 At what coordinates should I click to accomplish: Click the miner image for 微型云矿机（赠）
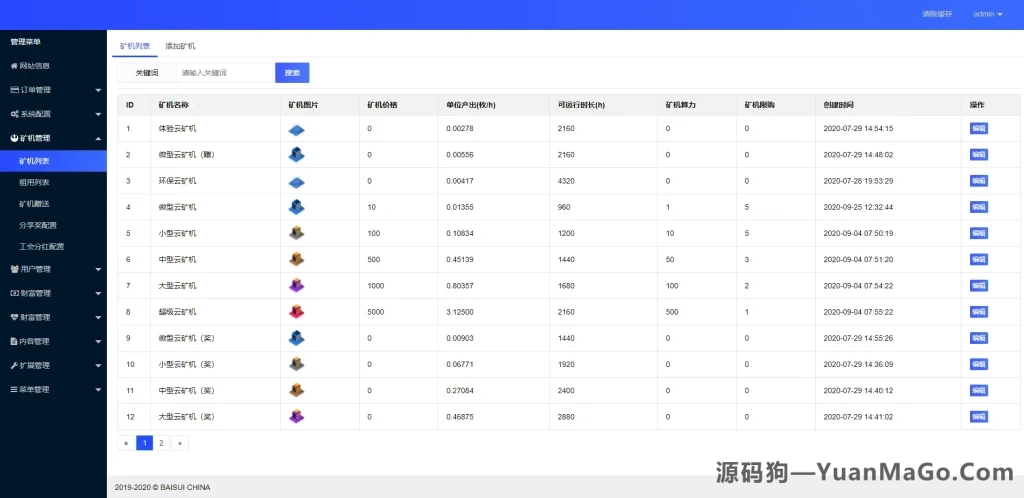tap(296, 155)
